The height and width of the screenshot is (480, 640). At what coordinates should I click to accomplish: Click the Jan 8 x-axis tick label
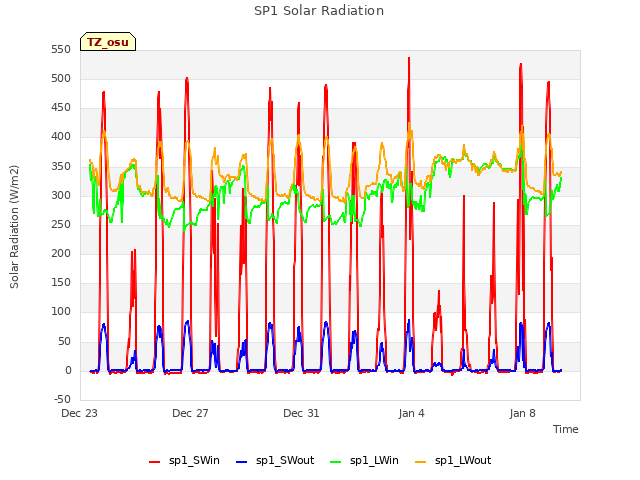[522, 413]
